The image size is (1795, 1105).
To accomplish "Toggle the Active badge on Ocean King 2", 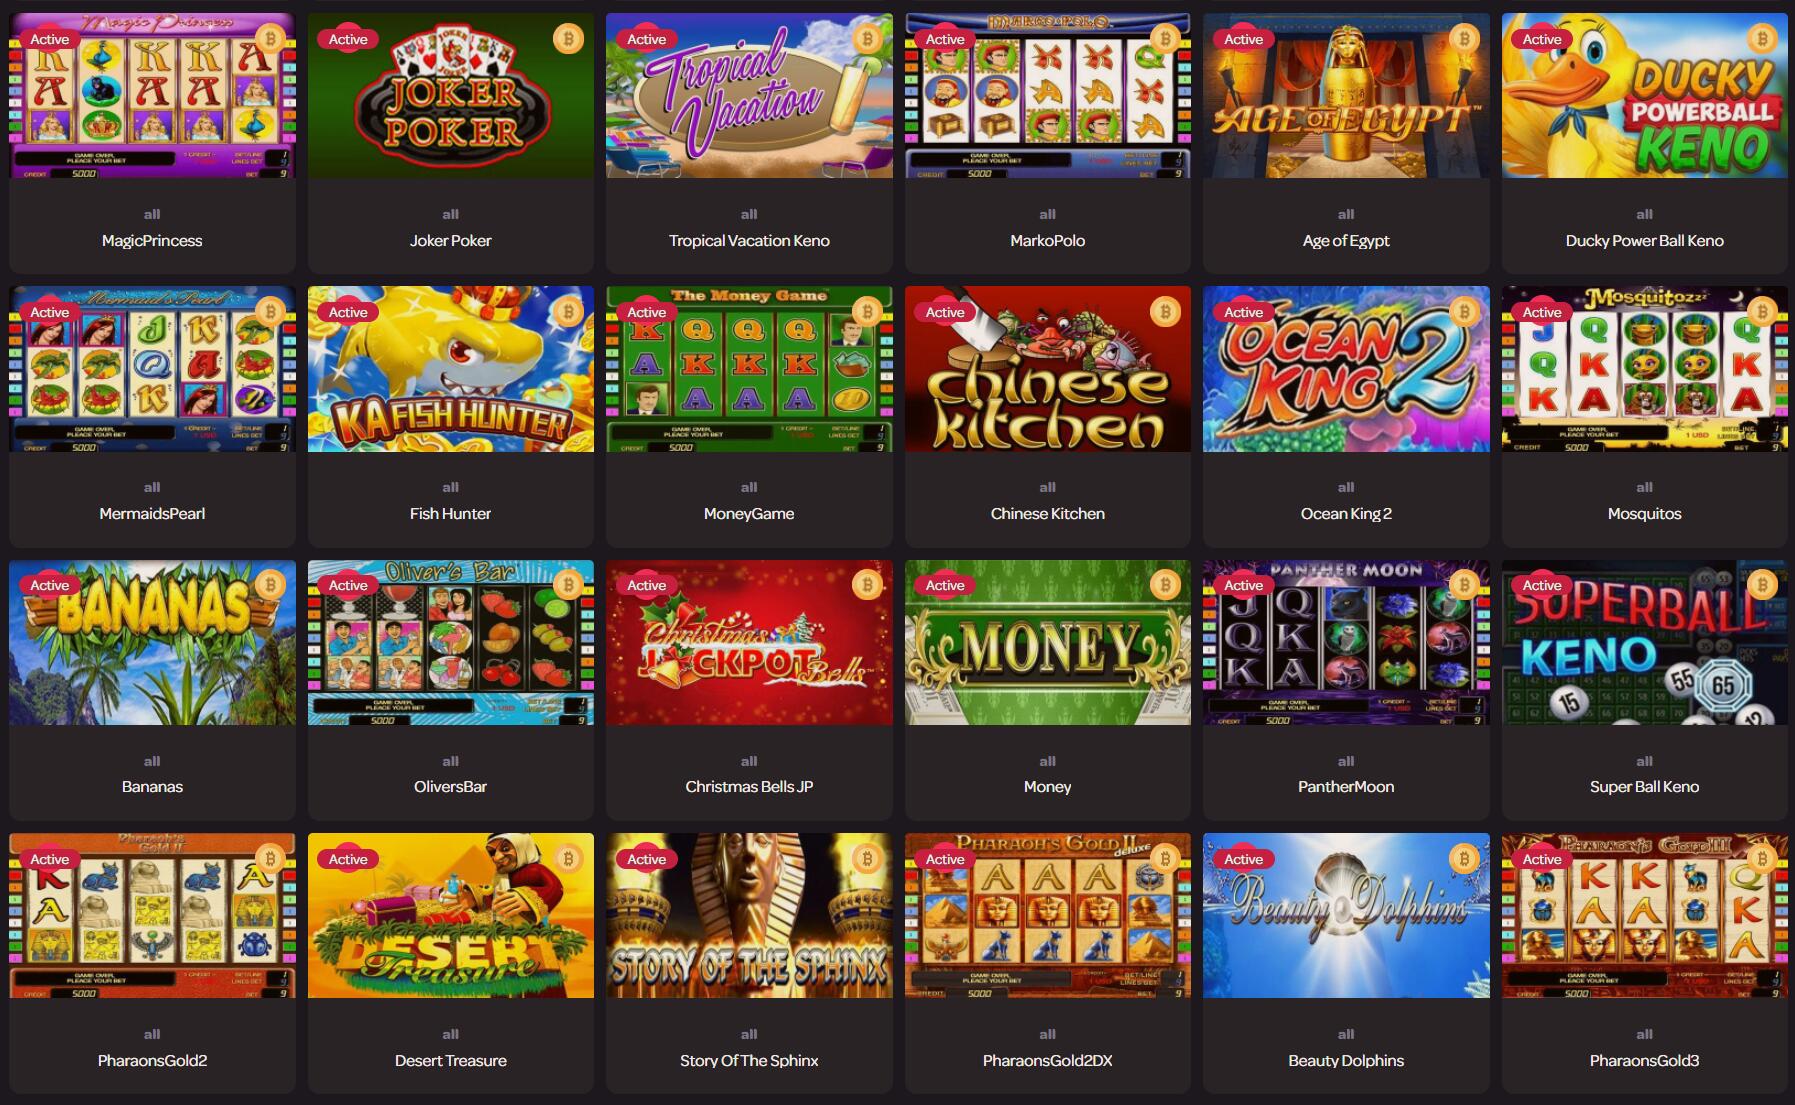I will tap(1243, 312).
